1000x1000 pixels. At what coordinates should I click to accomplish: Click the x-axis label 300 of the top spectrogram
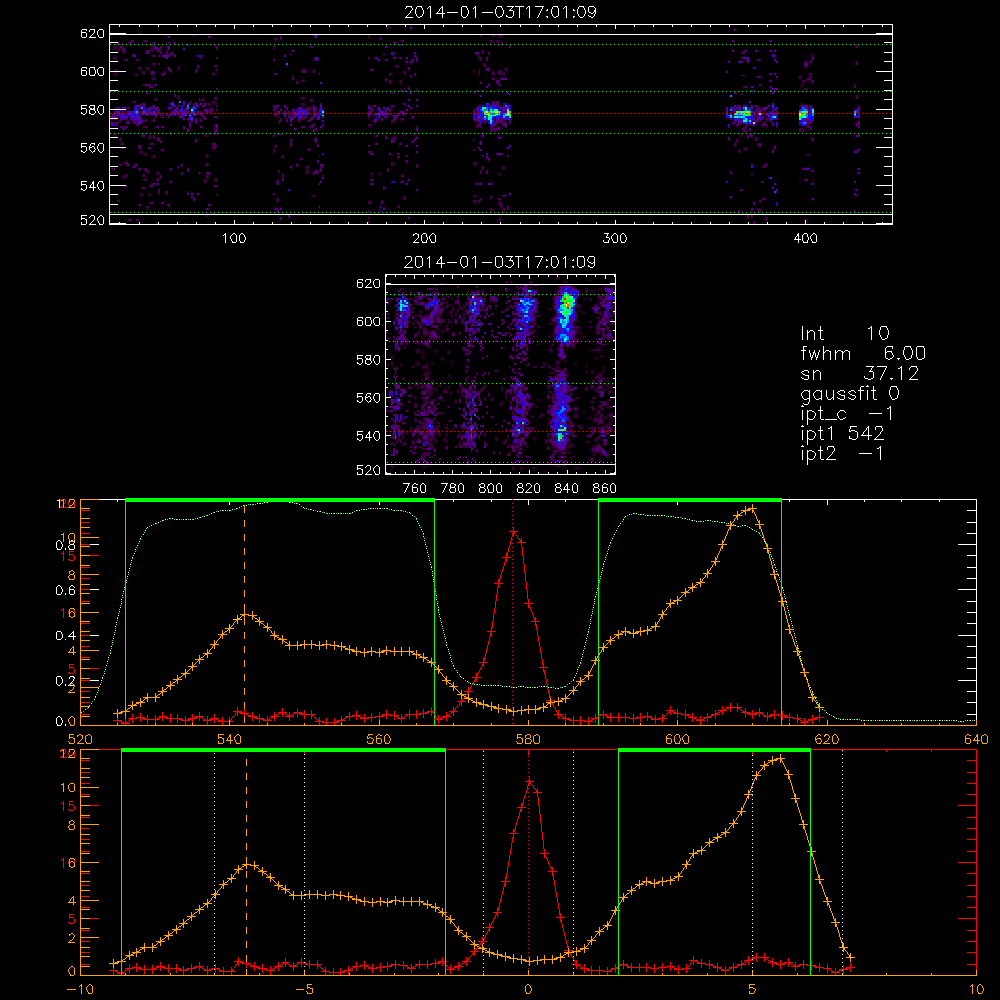[615, 239]
